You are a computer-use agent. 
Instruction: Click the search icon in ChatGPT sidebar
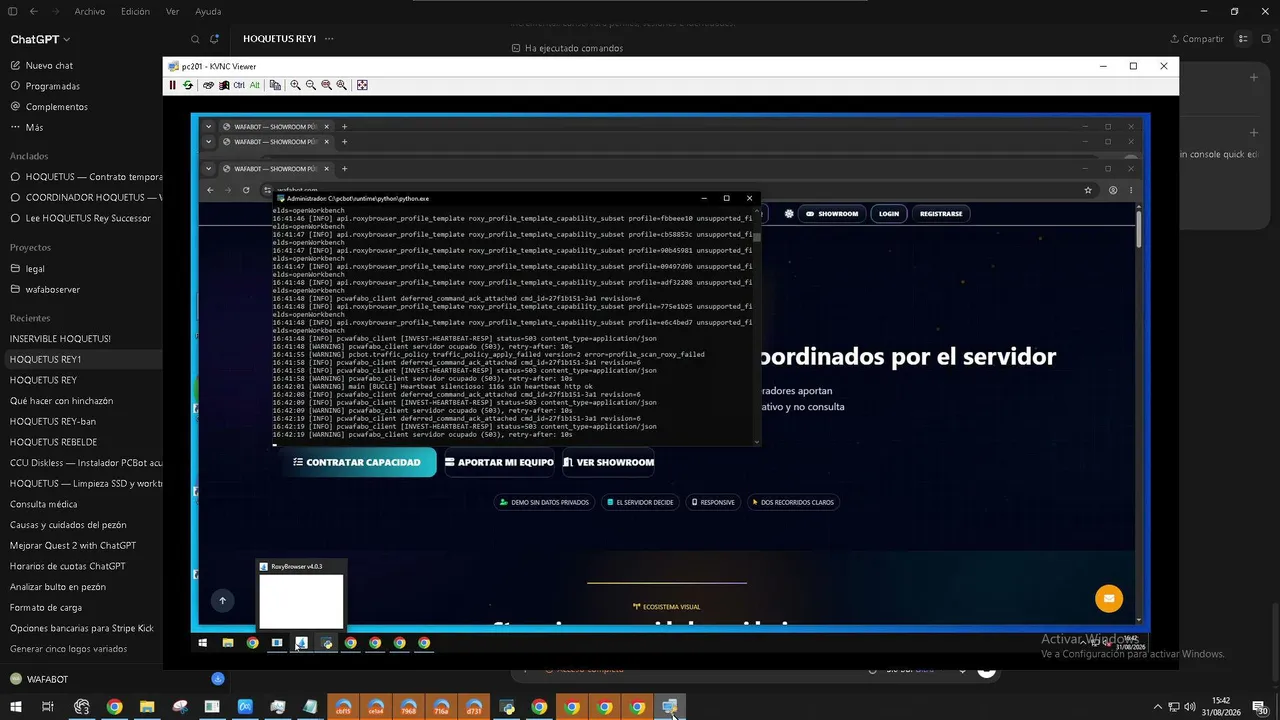[x=195, y=39]
